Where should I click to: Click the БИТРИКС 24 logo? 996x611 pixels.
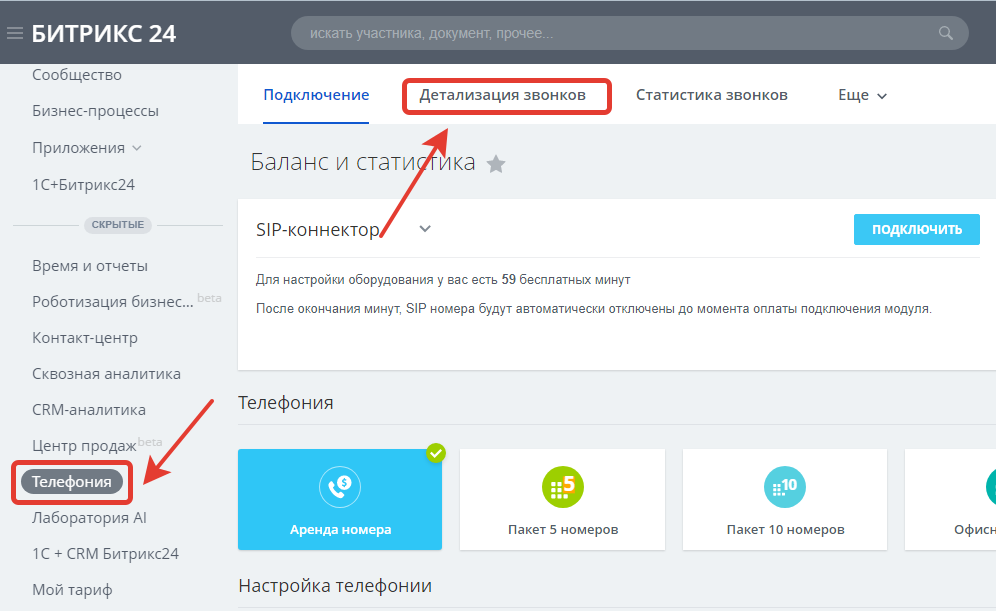tap(103, 33)
